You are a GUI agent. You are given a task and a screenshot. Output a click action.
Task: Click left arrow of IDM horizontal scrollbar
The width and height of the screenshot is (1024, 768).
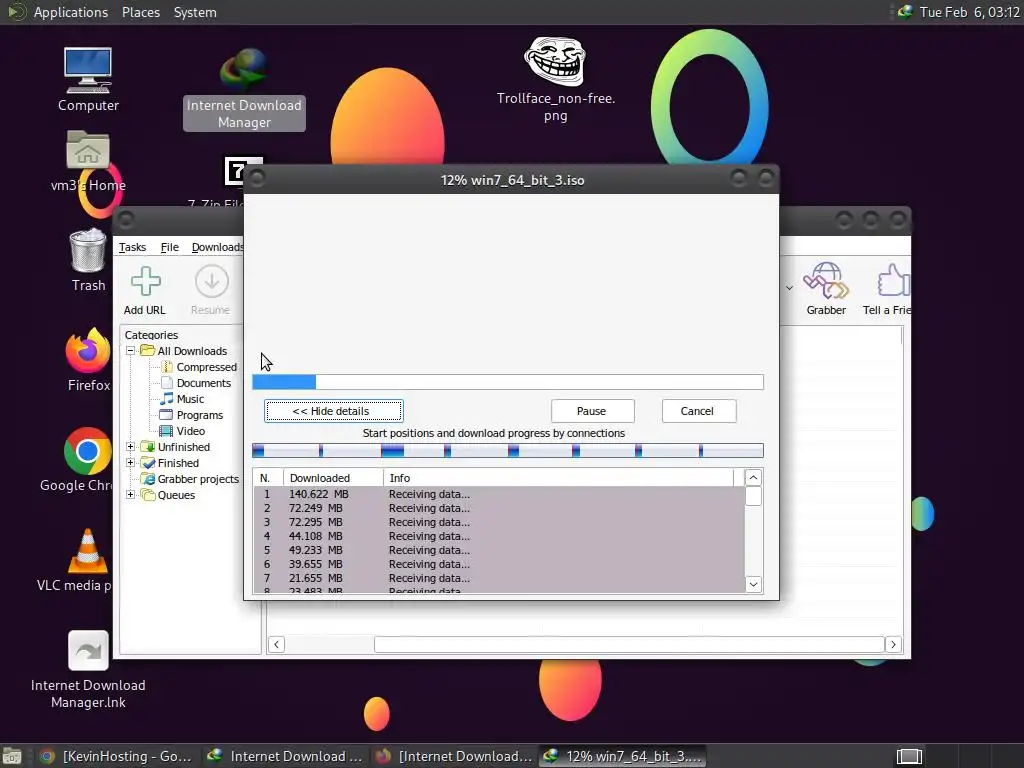click(276, 645)
